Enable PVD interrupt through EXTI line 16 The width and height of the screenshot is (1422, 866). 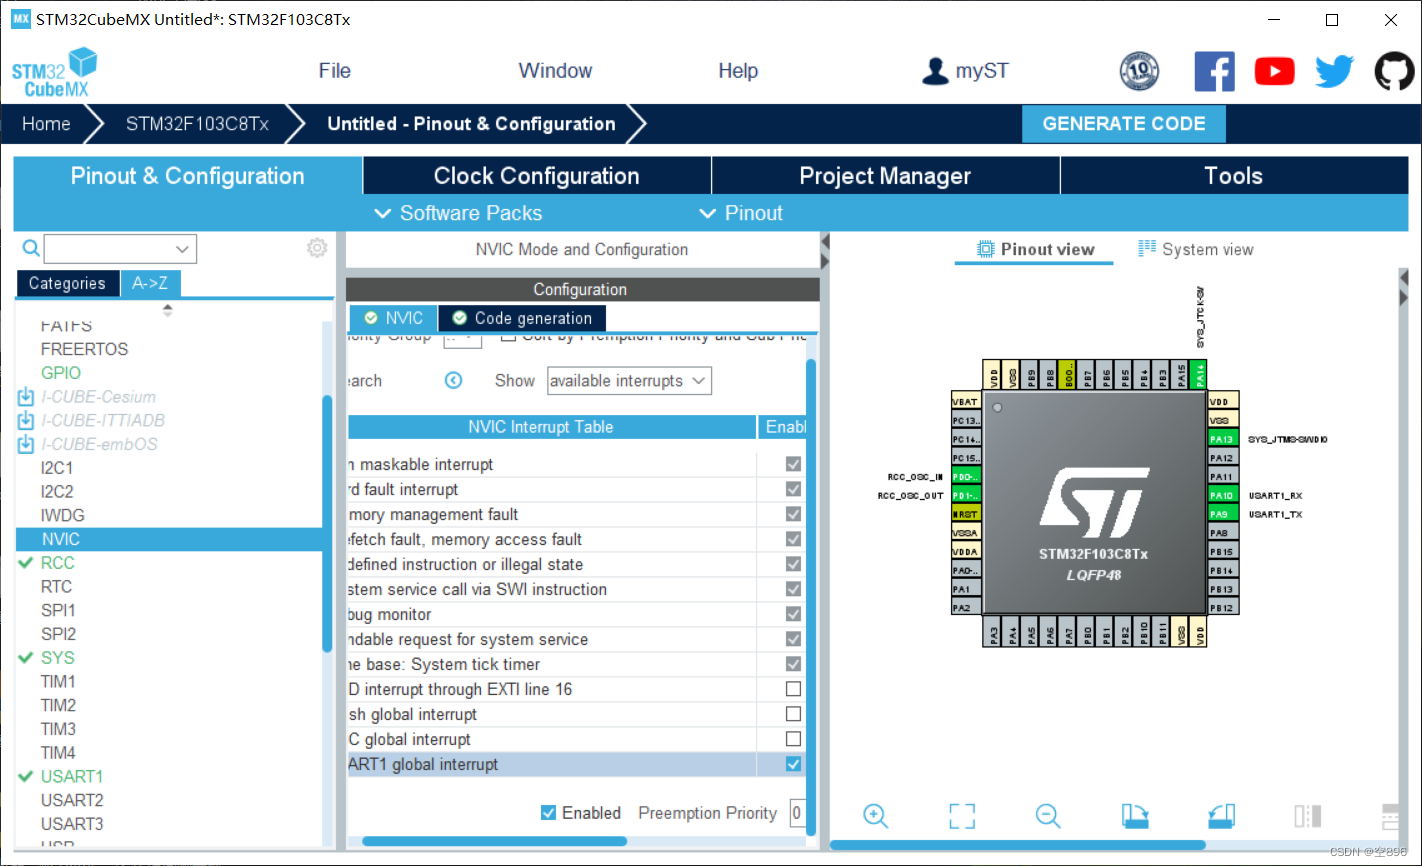(x=793, y=689)
